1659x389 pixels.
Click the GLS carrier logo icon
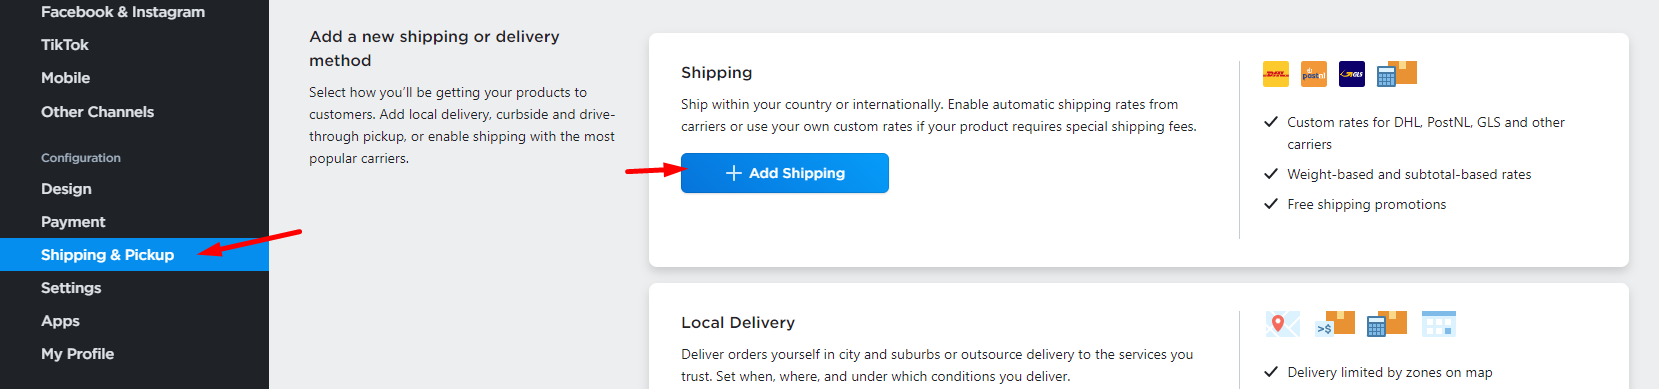(1351, 74)
